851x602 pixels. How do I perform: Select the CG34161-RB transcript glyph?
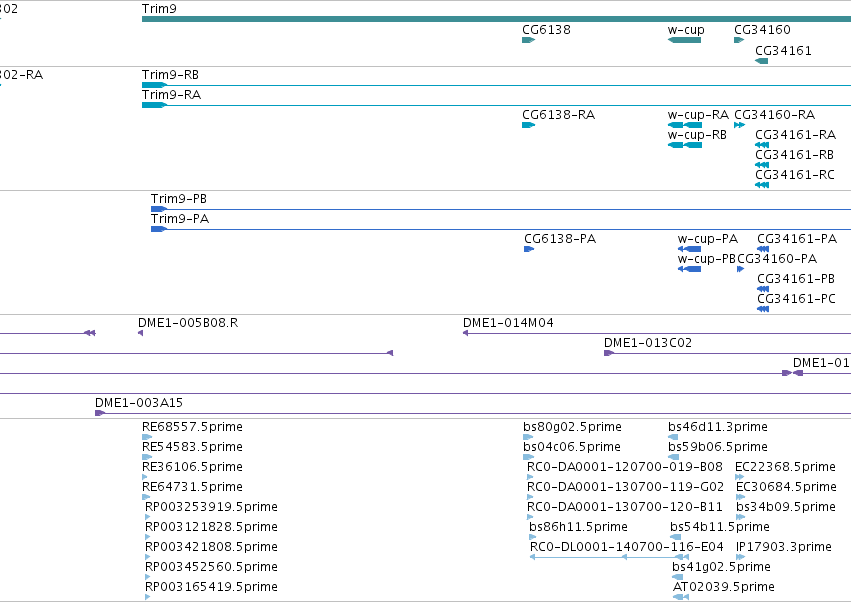click(x=762, y=165)
